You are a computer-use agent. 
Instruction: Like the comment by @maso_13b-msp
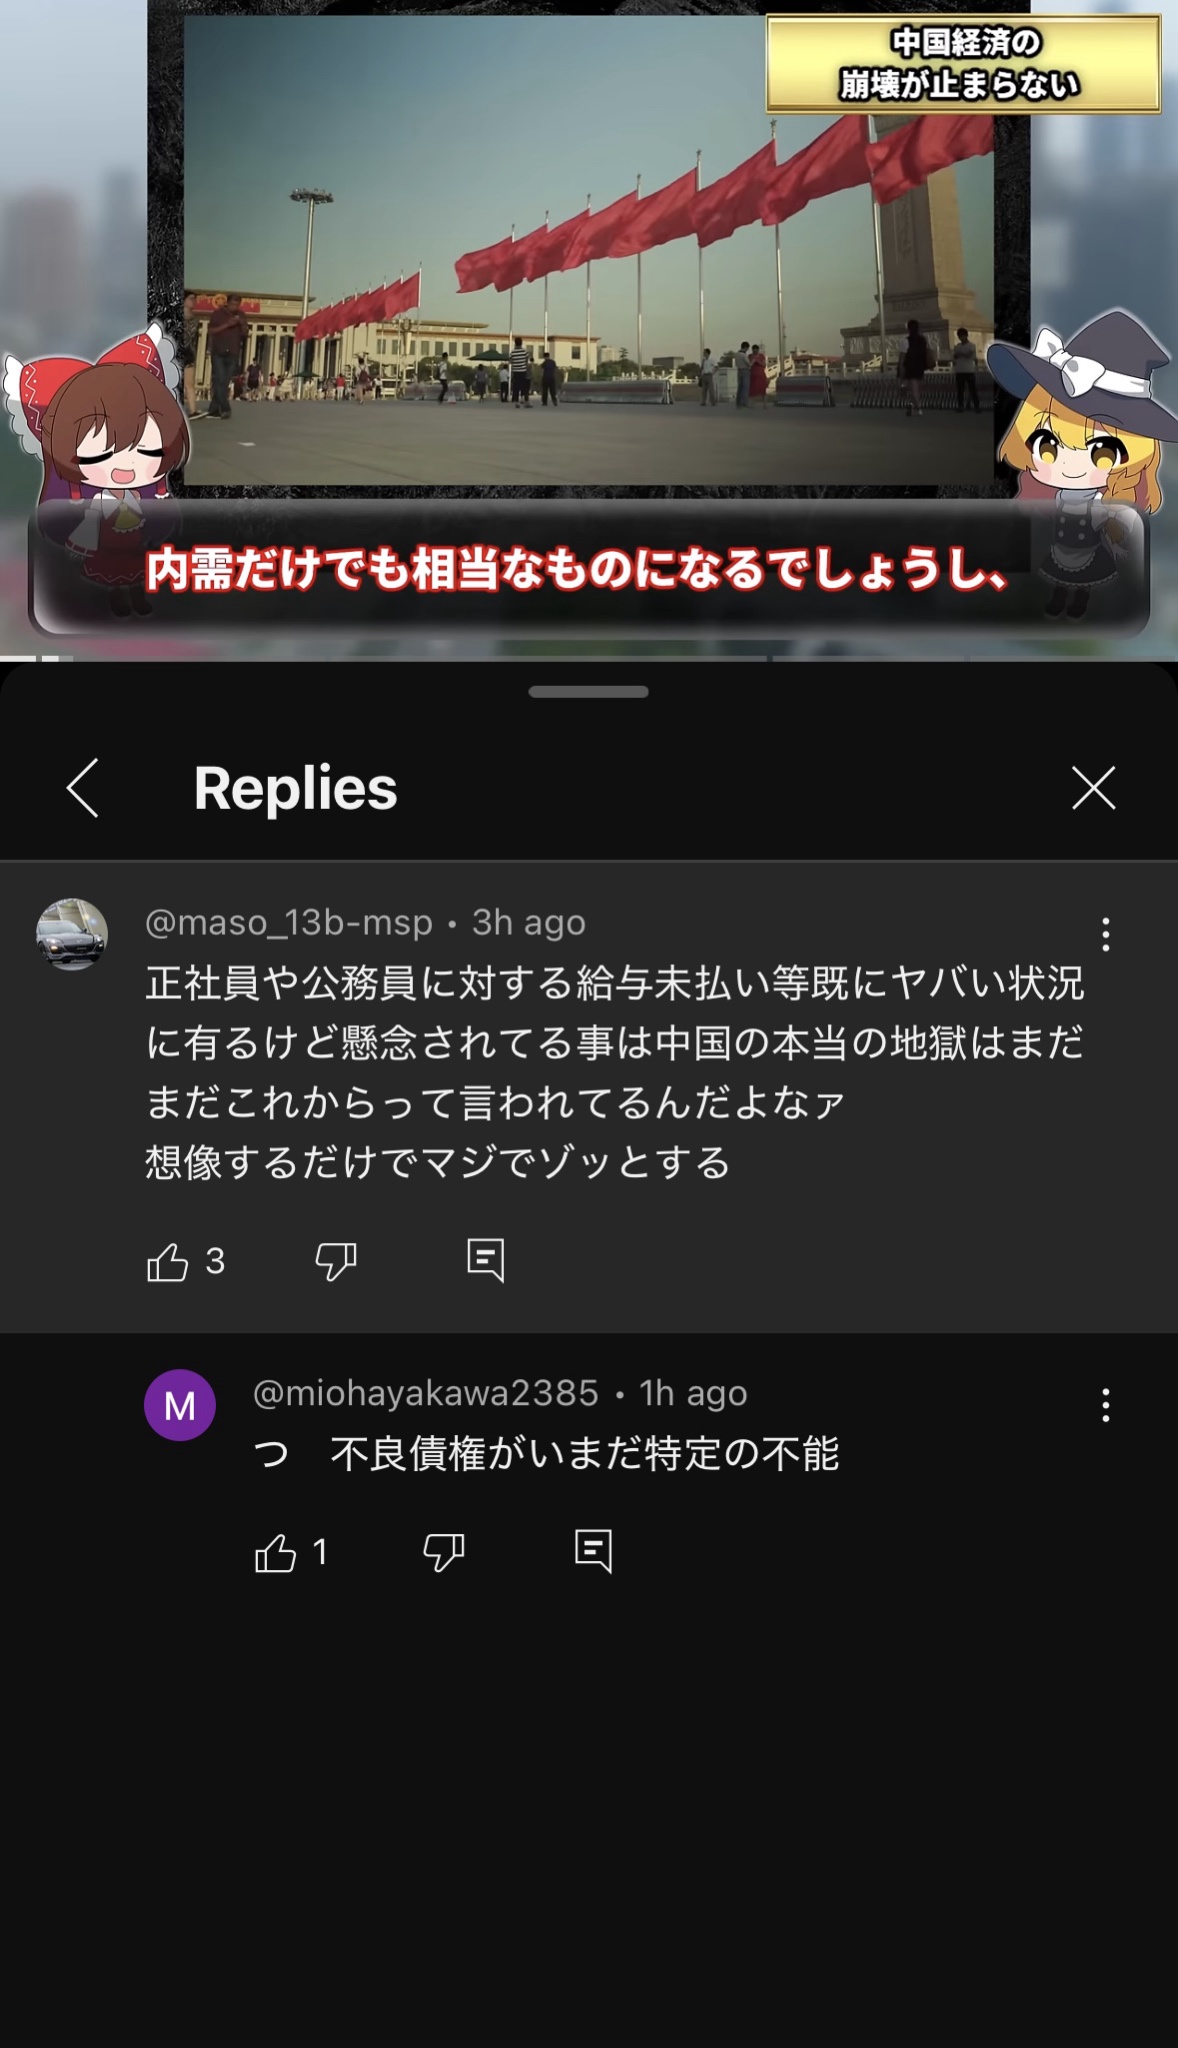click(x=167, y=1262)
